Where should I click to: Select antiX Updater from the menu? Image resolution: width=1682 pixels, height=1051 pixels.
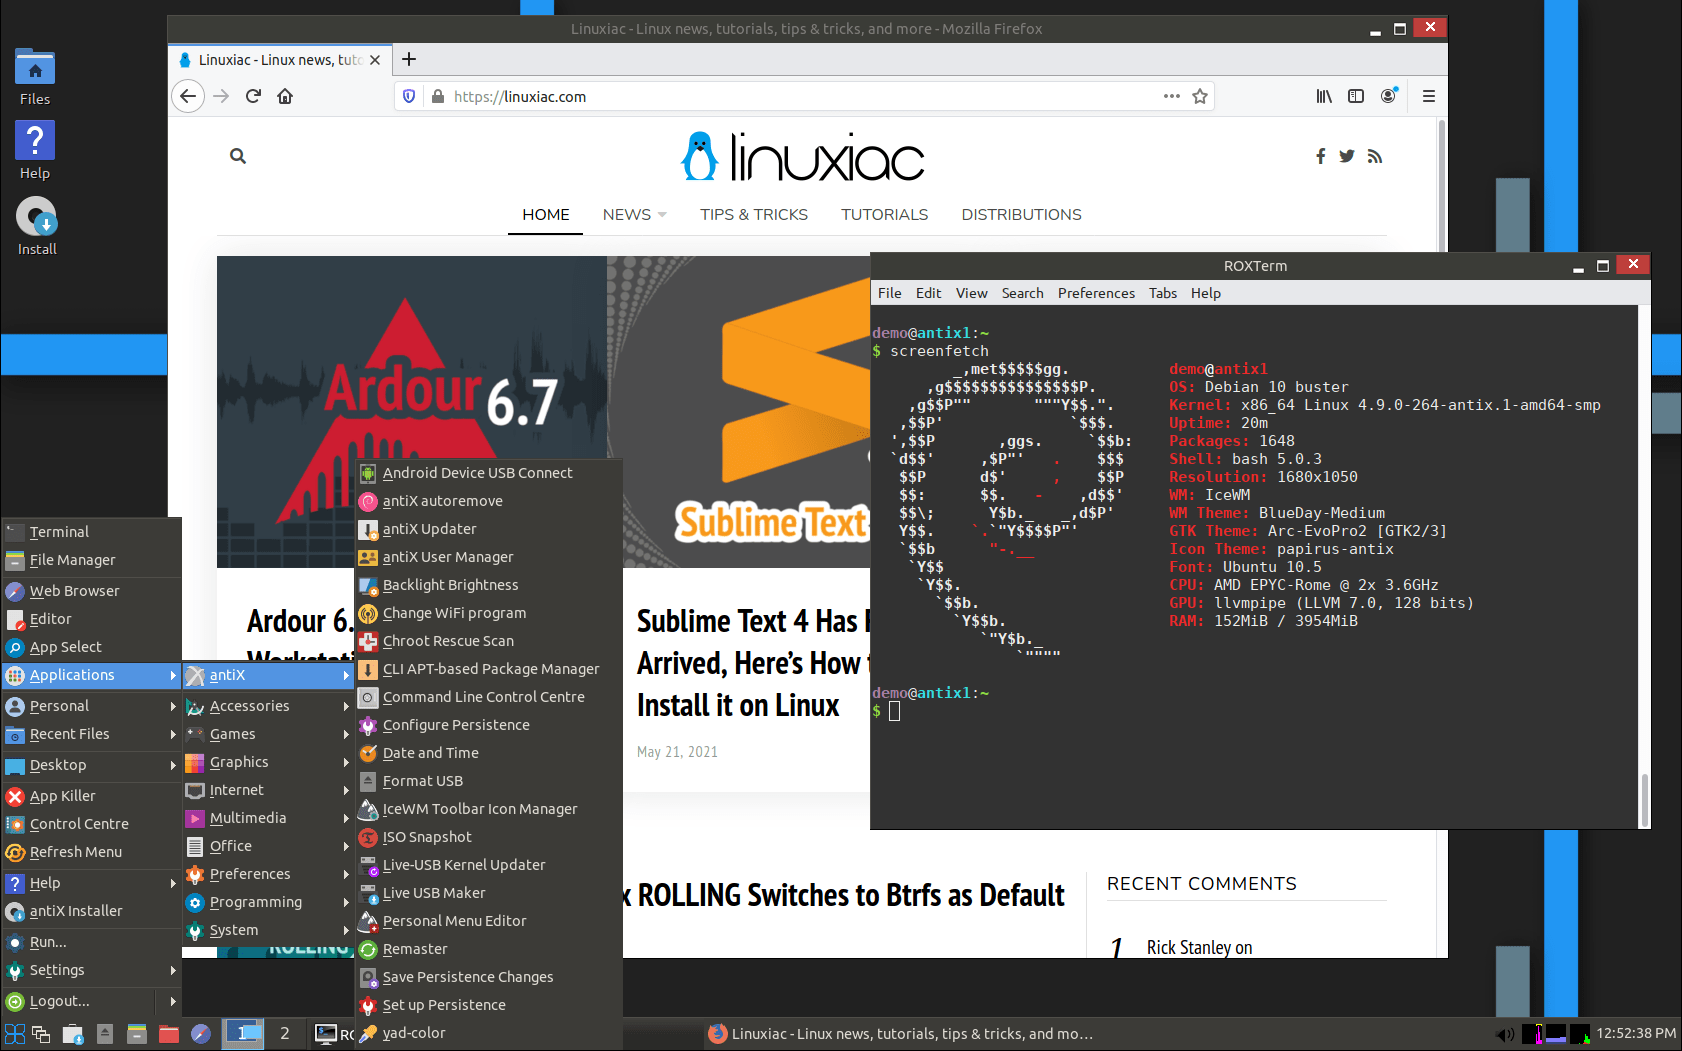[489, 529]
